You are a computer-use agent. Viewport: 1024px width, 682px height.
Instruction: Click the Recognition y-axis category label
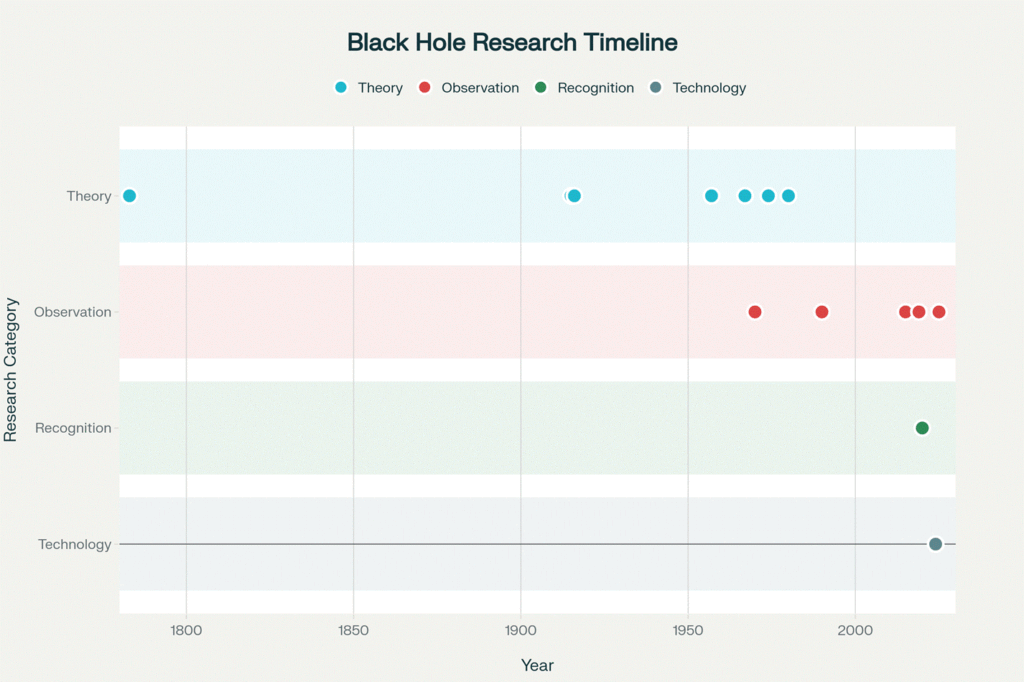click(73, 428)
